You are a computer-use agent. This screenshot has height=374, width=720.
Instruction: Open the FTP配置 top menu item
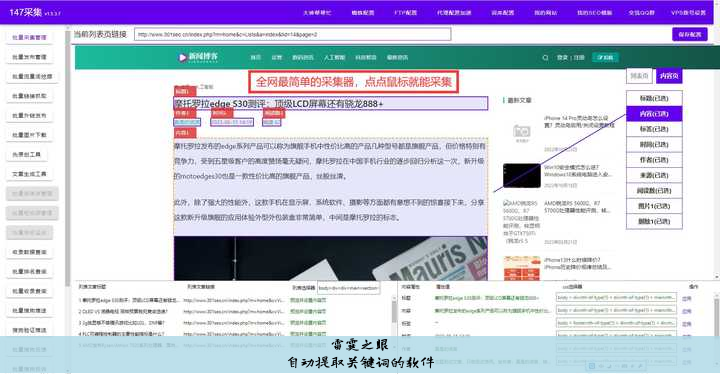coord(405,13)
